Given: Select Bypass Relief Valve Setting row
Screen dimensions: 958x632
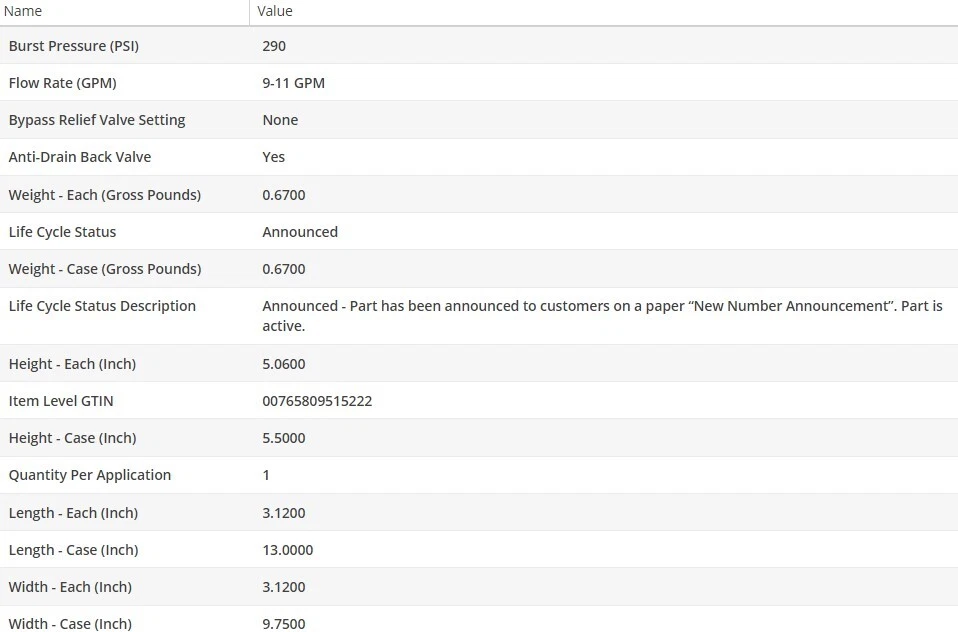Looking at the screenshot, I should click(479, 120).
